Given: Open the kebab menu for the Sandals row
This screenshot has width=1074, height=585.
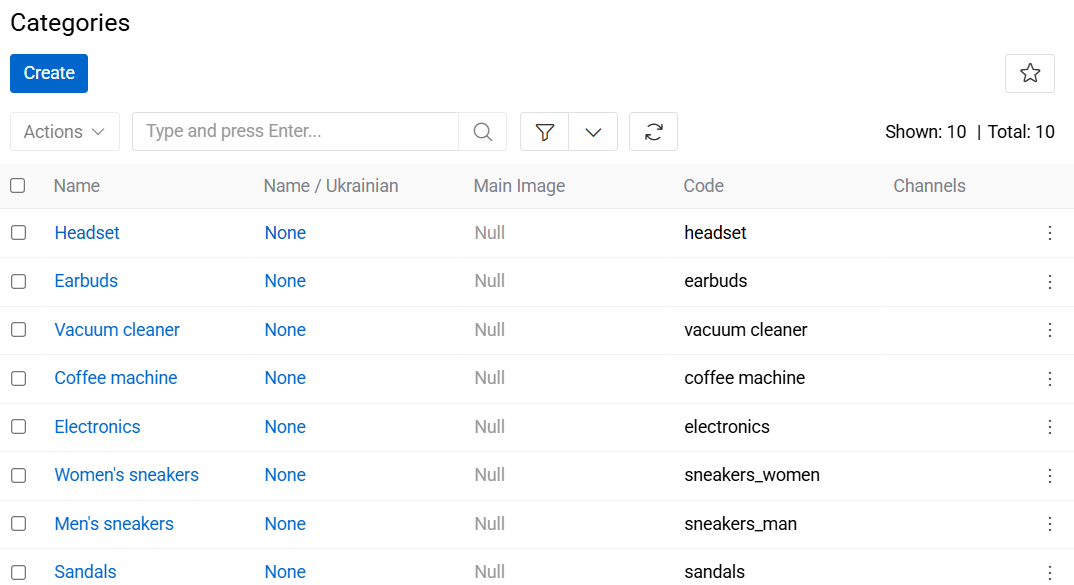Looking at the screenshot, I should 1050,571.
